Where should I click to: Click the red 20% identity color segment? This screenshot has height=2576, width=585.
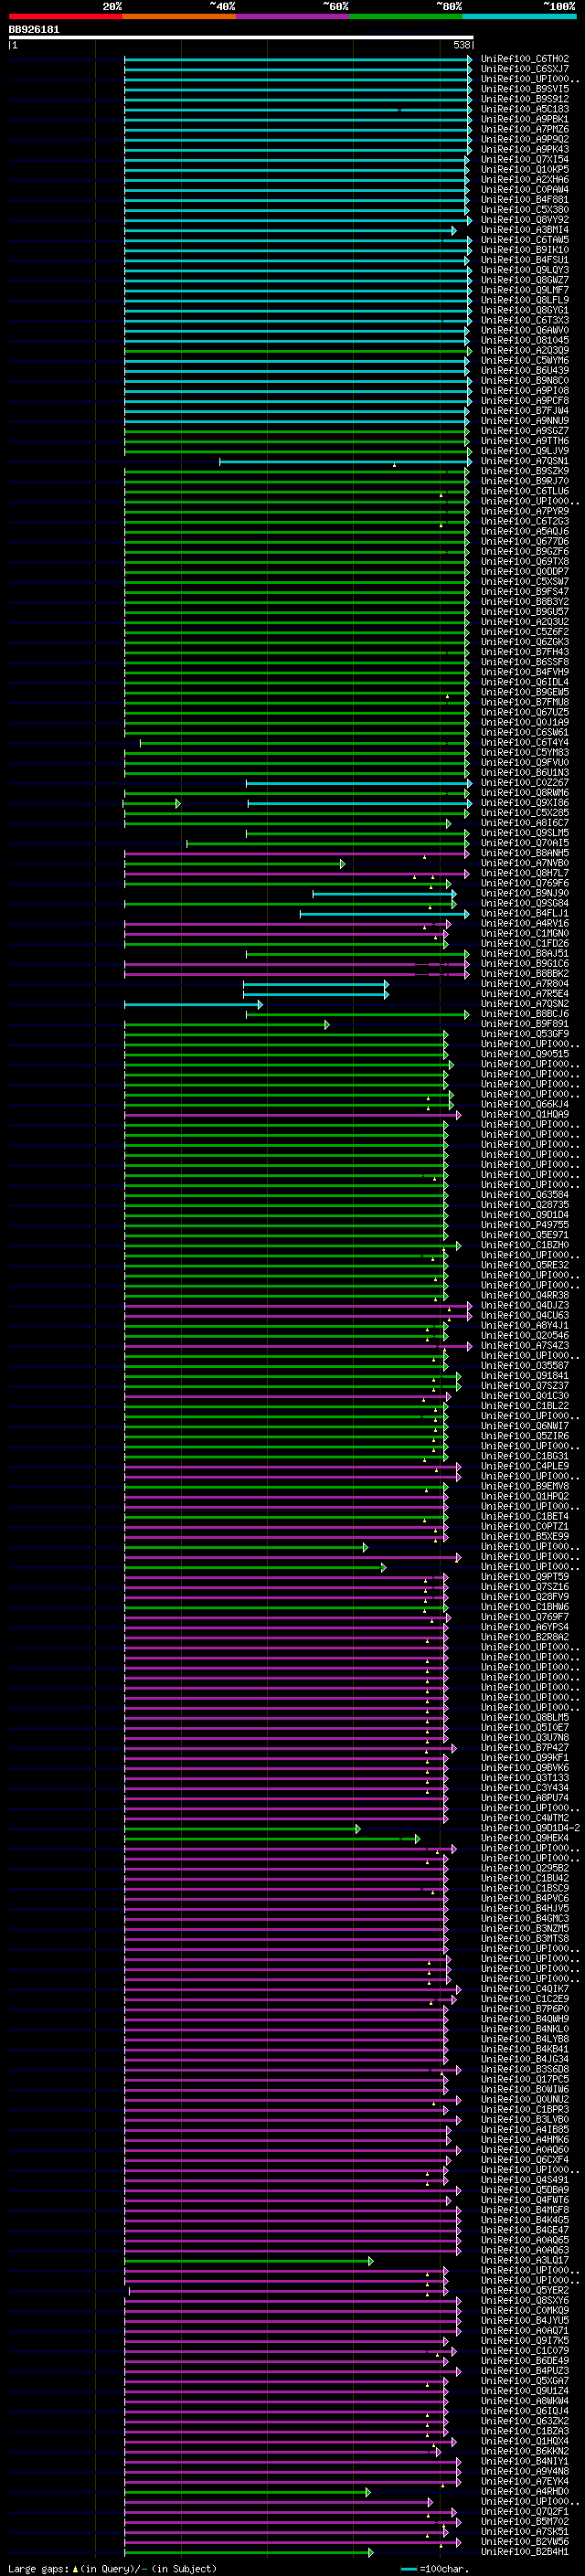(x=65, y=17)
